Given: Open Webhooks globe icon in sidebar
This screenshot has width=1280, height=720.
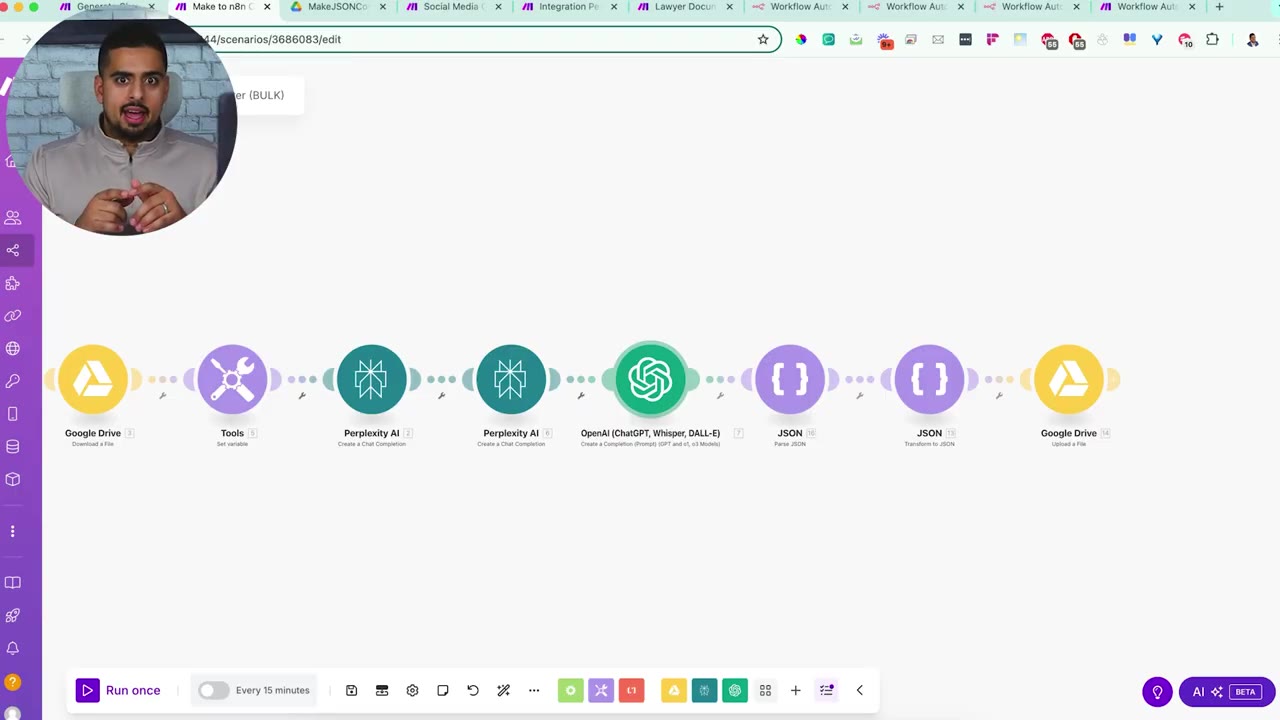Looking at the screenshot, I should pyautogui.click(x=13, y=348).
